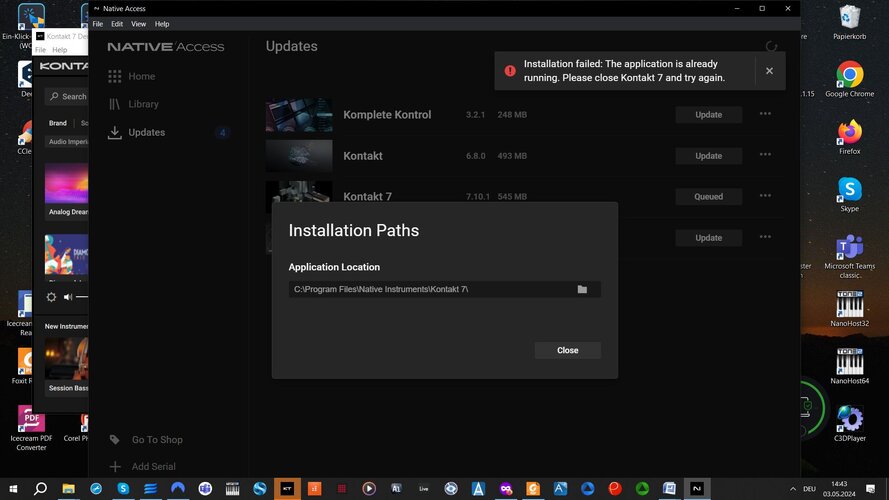Image resolution: width=889 pixels, height=500 pixels.
Task: Open File menu in Native Access
Action: [98, 24]
